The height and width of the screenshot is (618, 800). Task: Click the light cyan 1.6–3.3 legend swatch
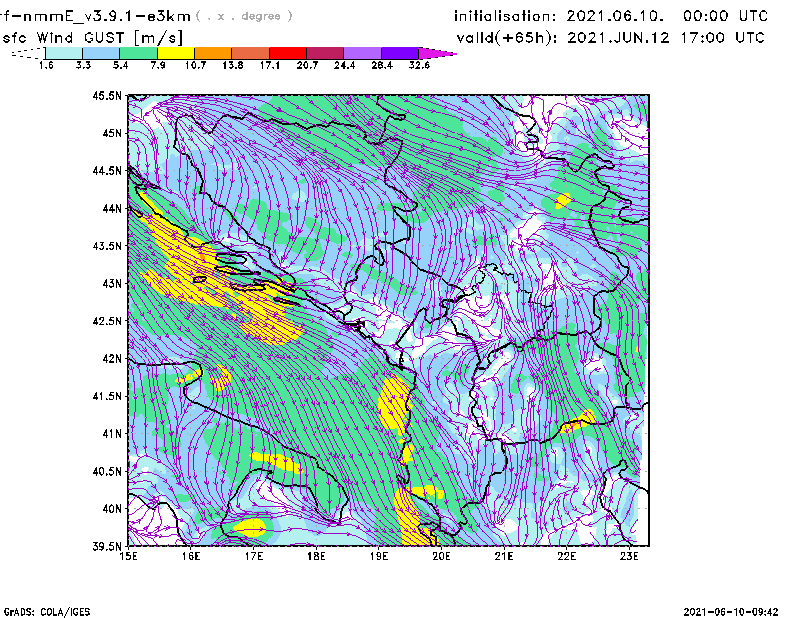tap(64, 53)
